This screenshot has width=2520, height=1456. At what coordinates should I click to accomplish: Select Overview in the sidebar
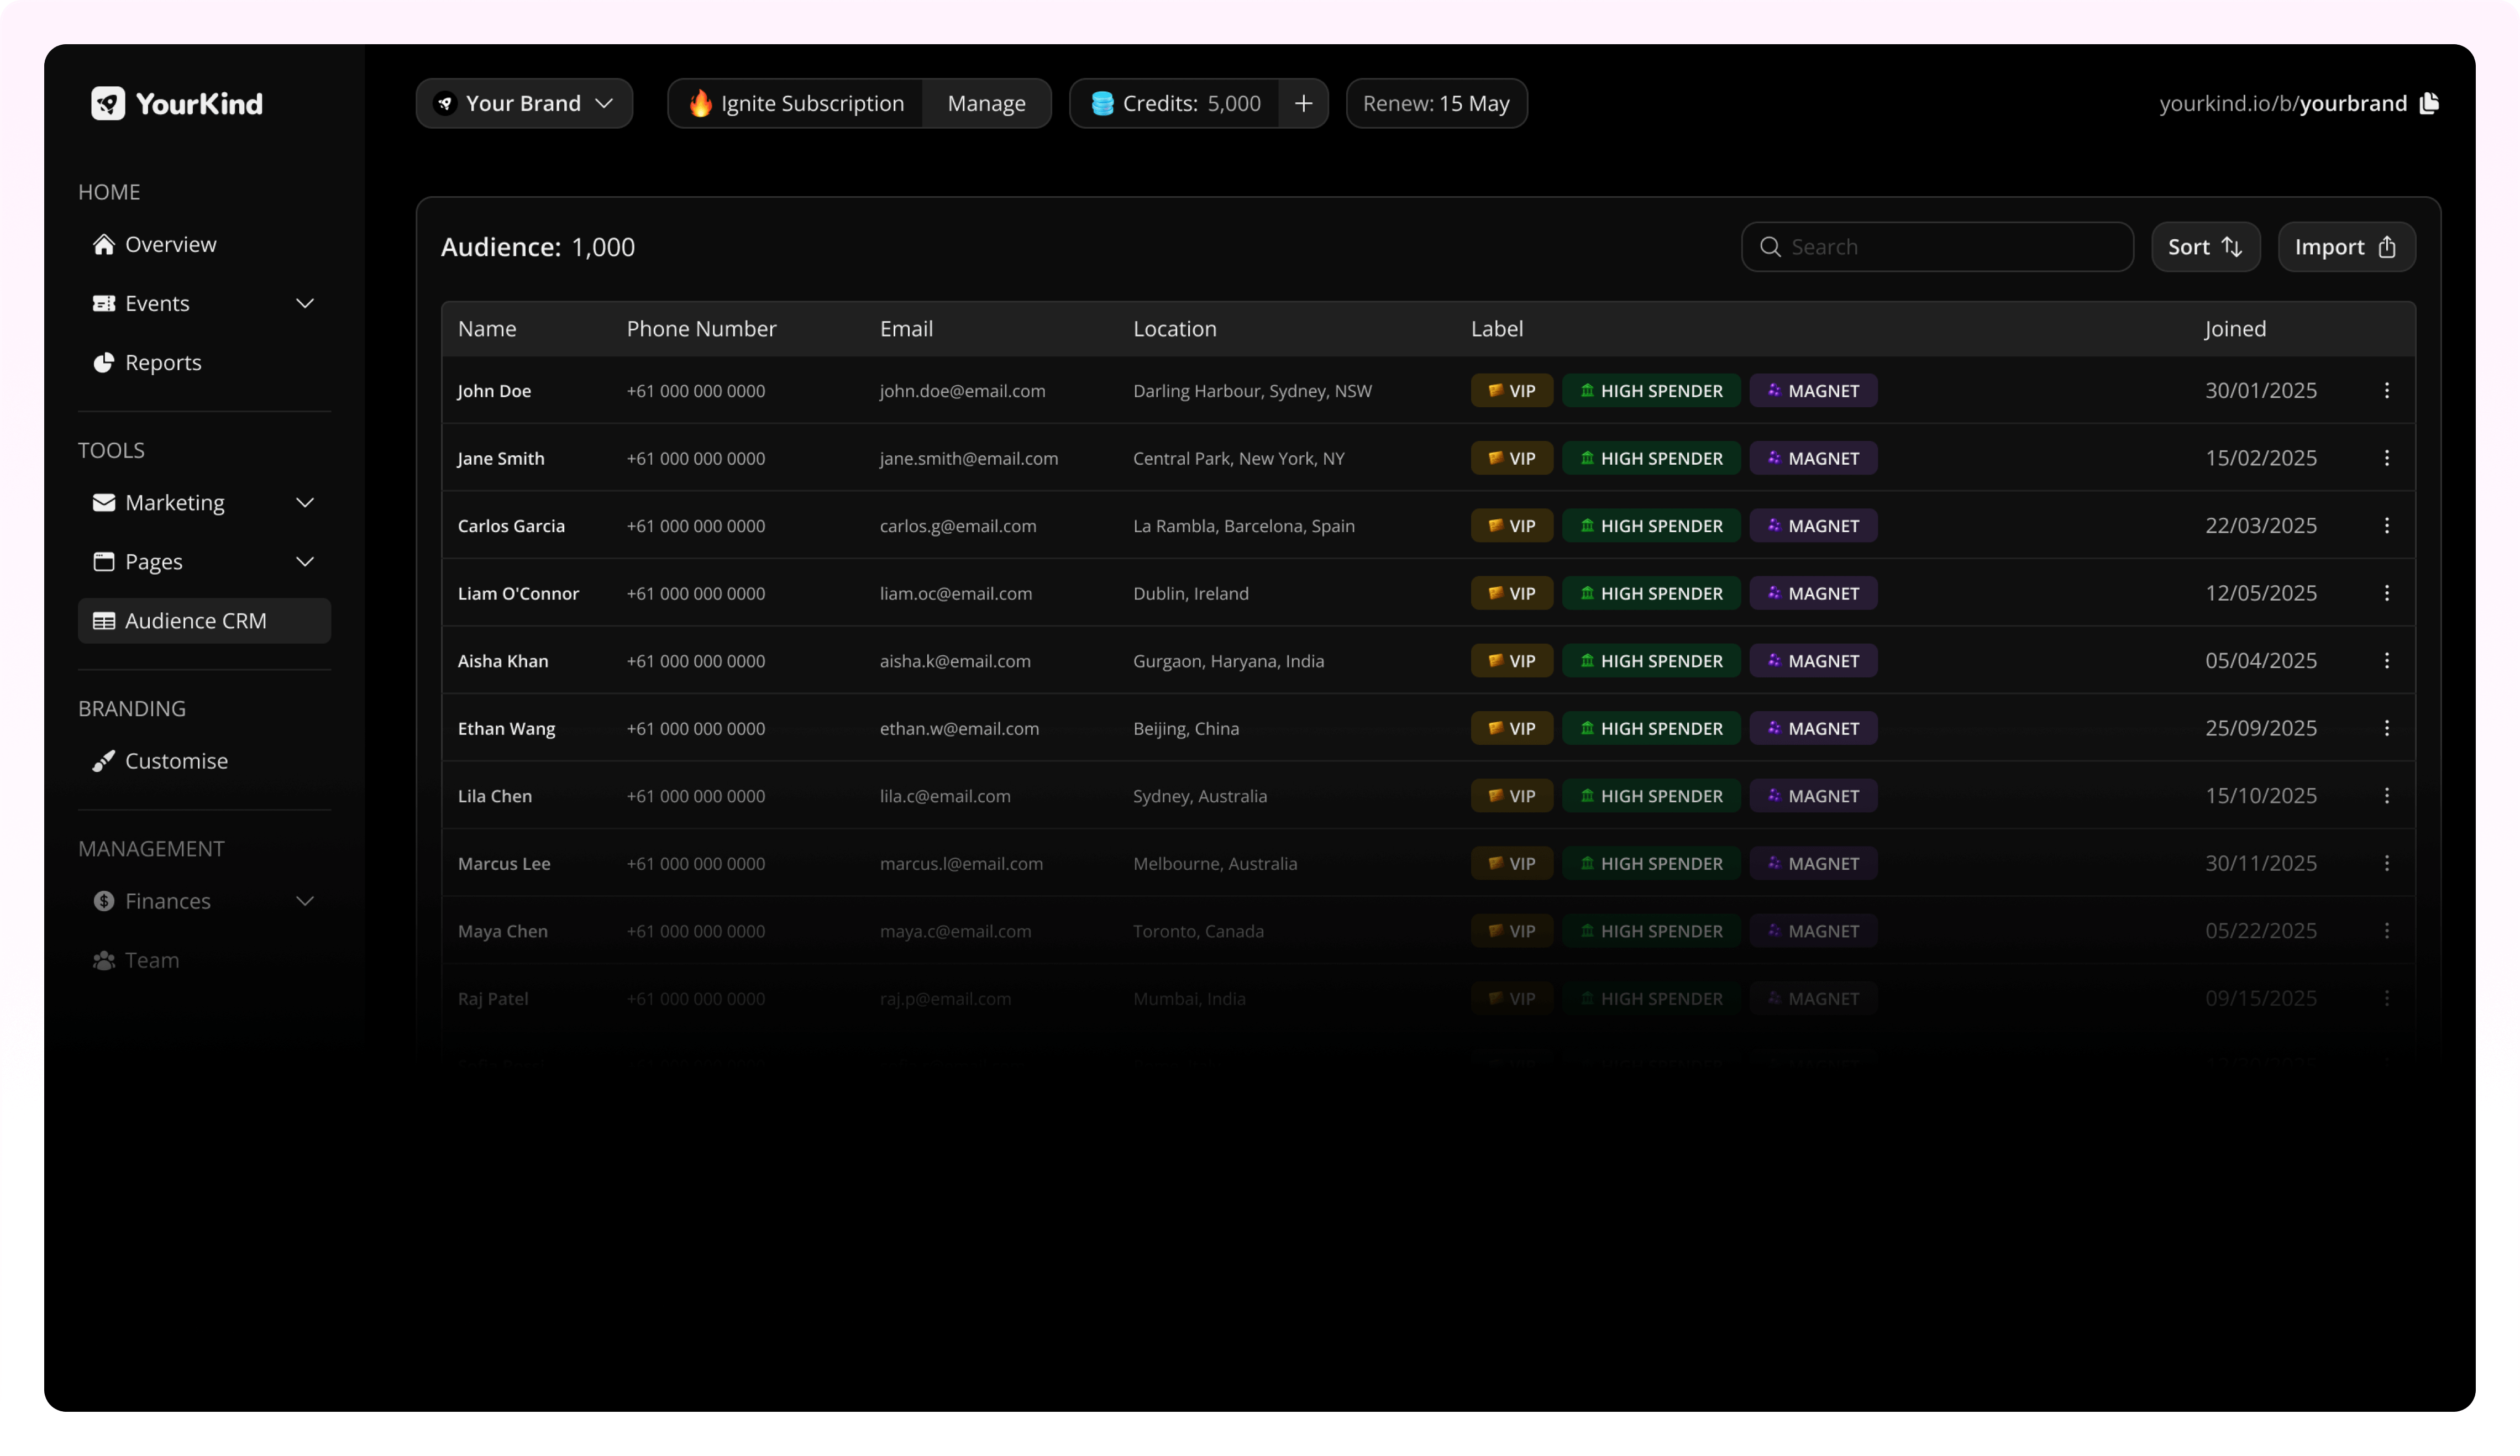[x=171, y=243]
